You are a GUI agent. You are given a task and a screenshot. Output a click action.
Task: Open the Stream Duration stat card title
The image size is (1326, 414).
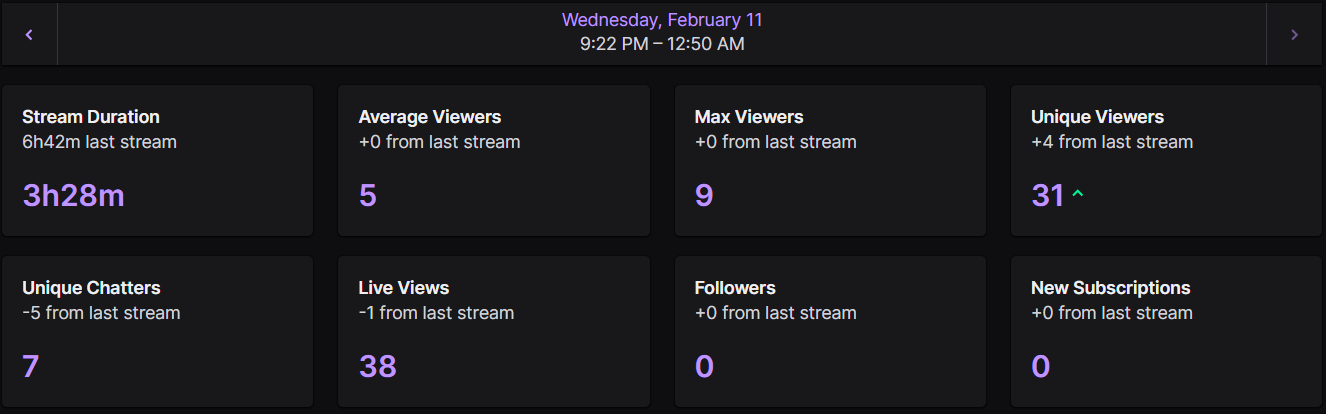pos(91,117)
